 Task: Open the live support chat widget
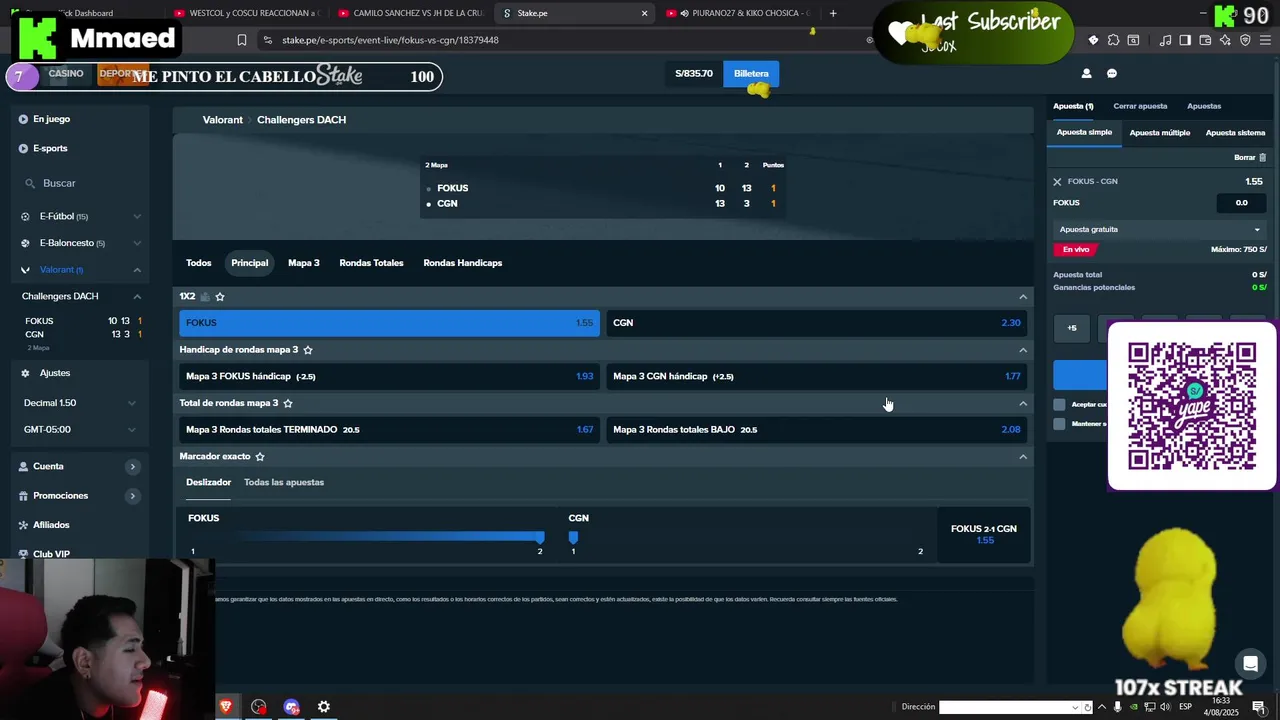pyautogui.click(x=1250, y=664)
